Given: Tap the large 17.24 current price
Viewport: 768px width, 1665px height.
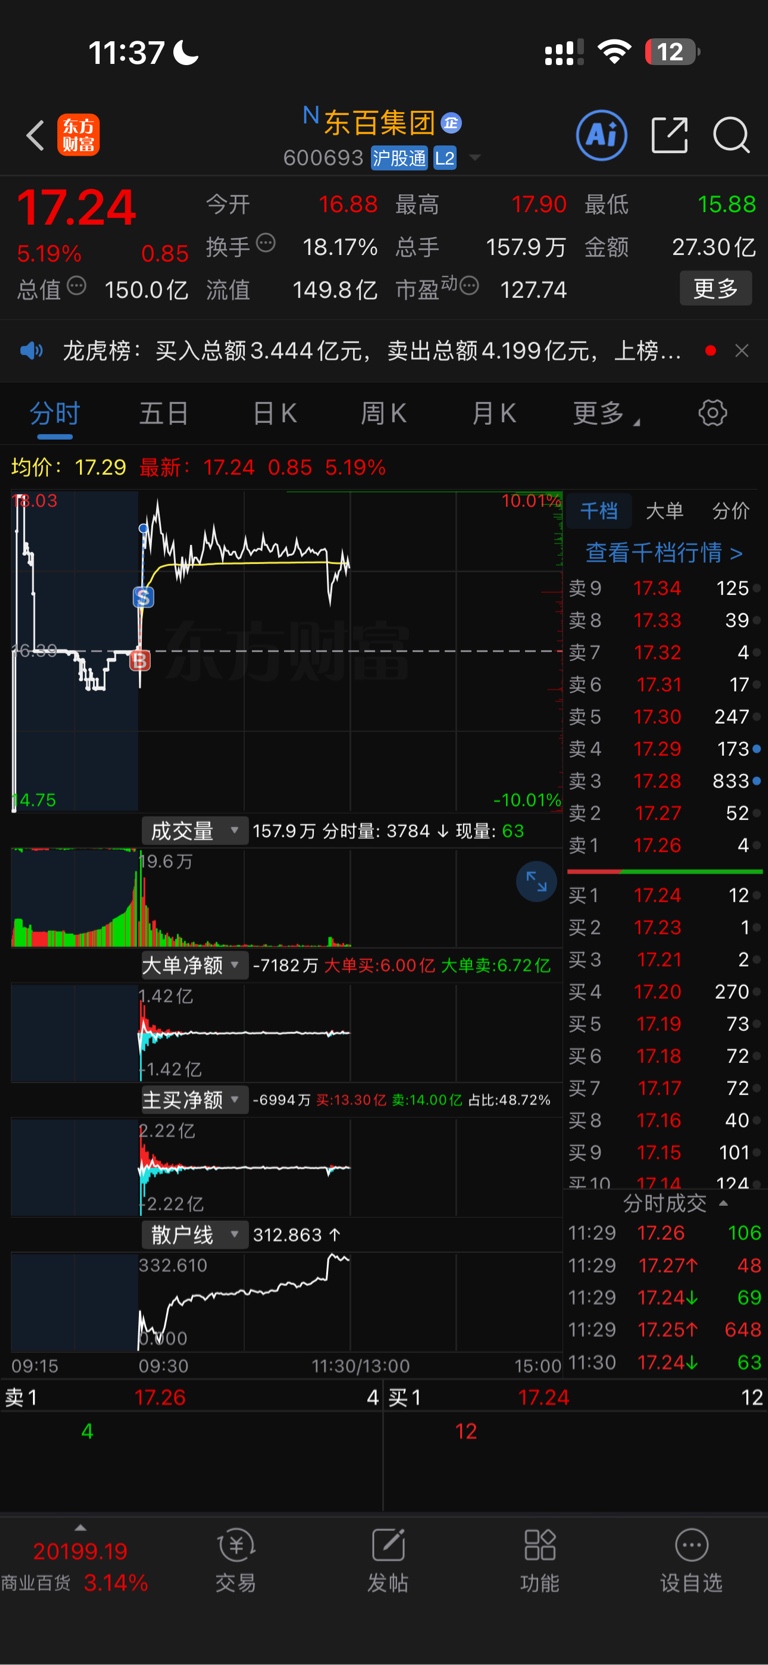Looking at the screenshot, I should coord(76,208).
